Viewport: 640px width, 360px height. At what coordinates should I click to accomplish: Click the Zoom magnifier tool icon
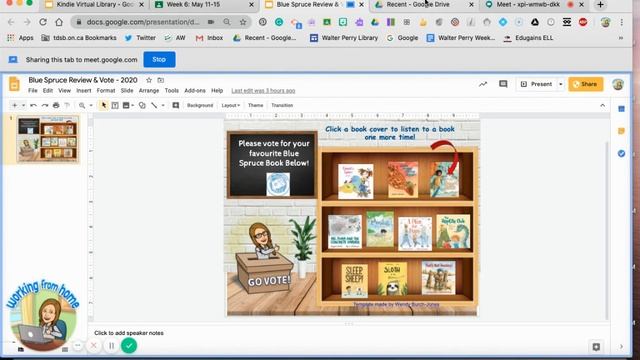coord(82,105)
